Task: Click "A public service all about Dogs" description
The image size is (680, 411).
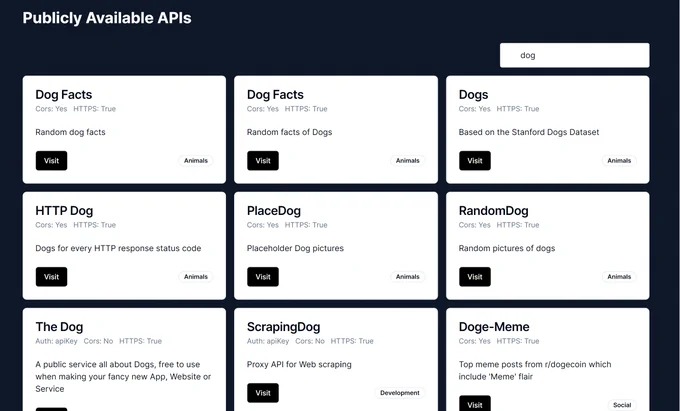Action: (123, 376)
